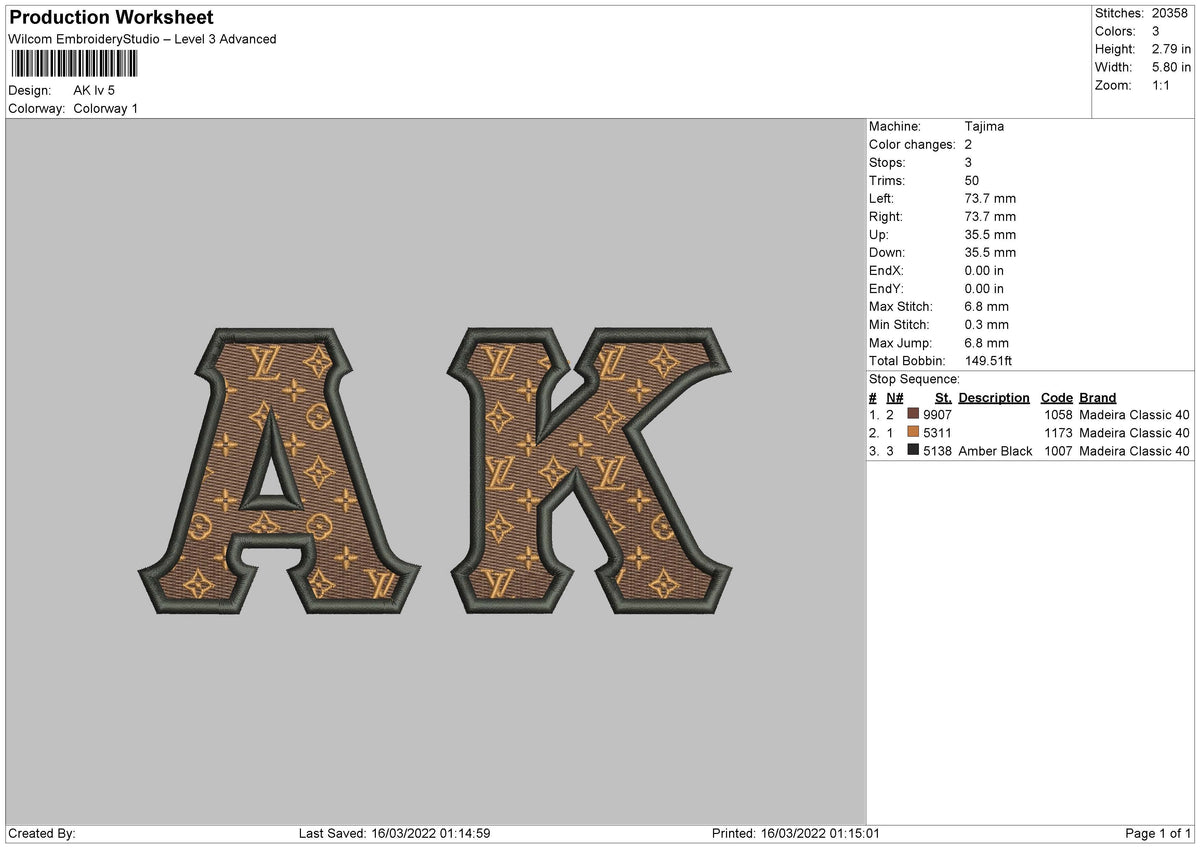This screenshot has height=848, width=1200.
Task: Click the Brand column header
Action: 1098,398
